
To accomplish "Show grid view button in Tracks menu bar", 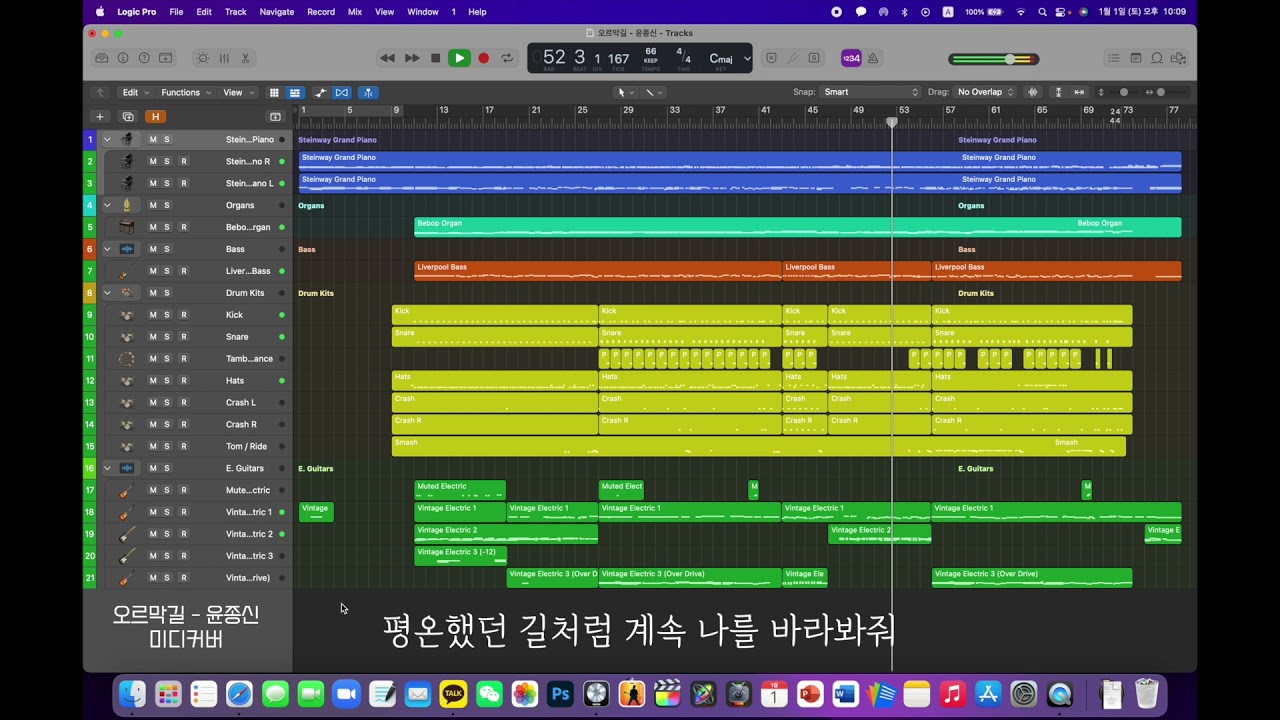I will click(274, 92).
